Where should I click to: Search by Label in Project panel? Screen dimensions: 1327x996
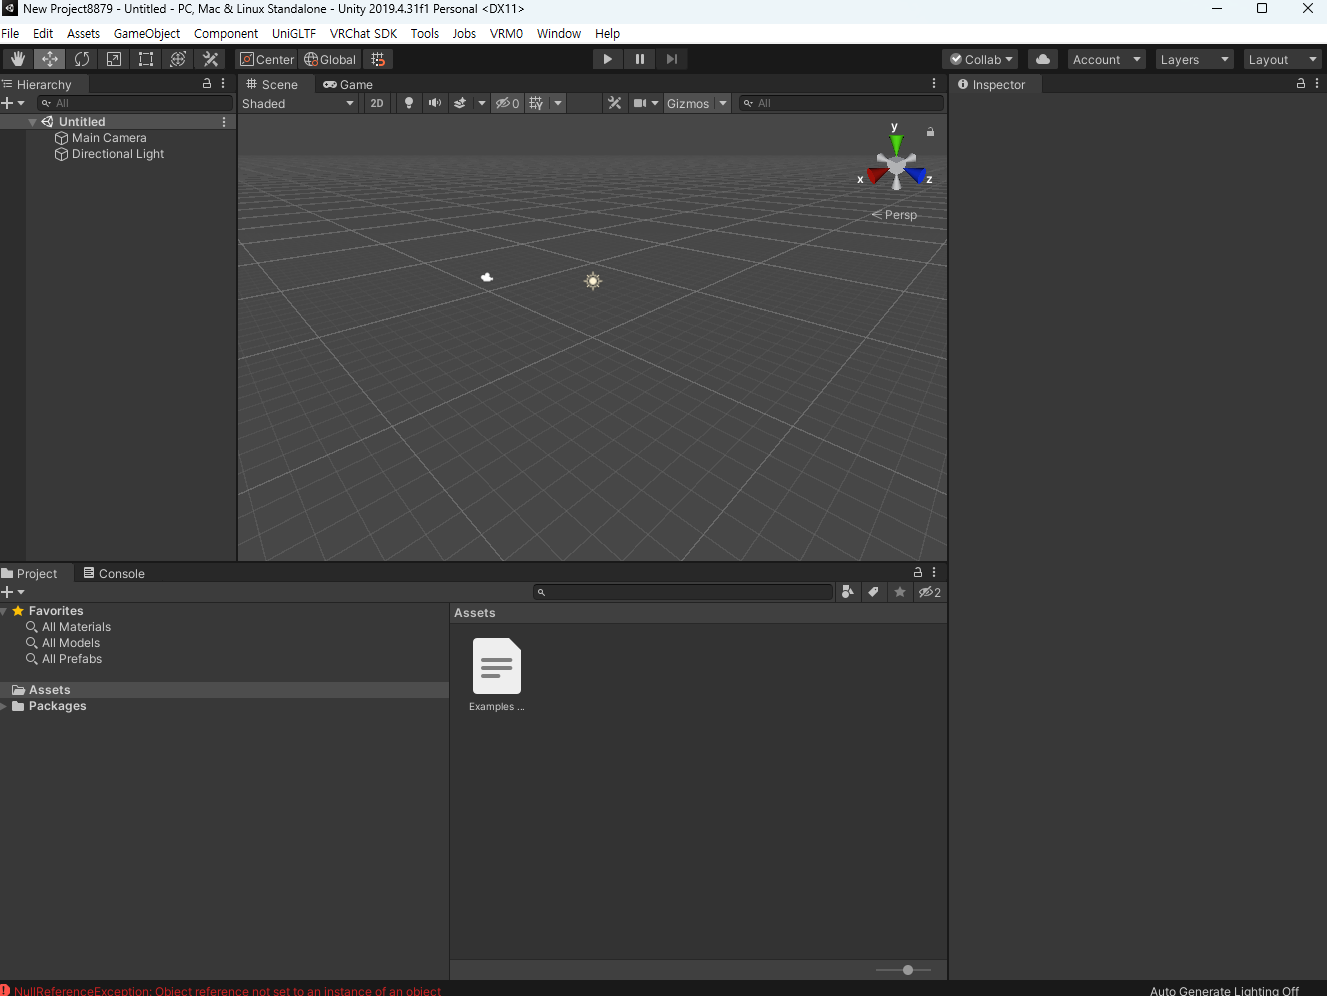874,592
